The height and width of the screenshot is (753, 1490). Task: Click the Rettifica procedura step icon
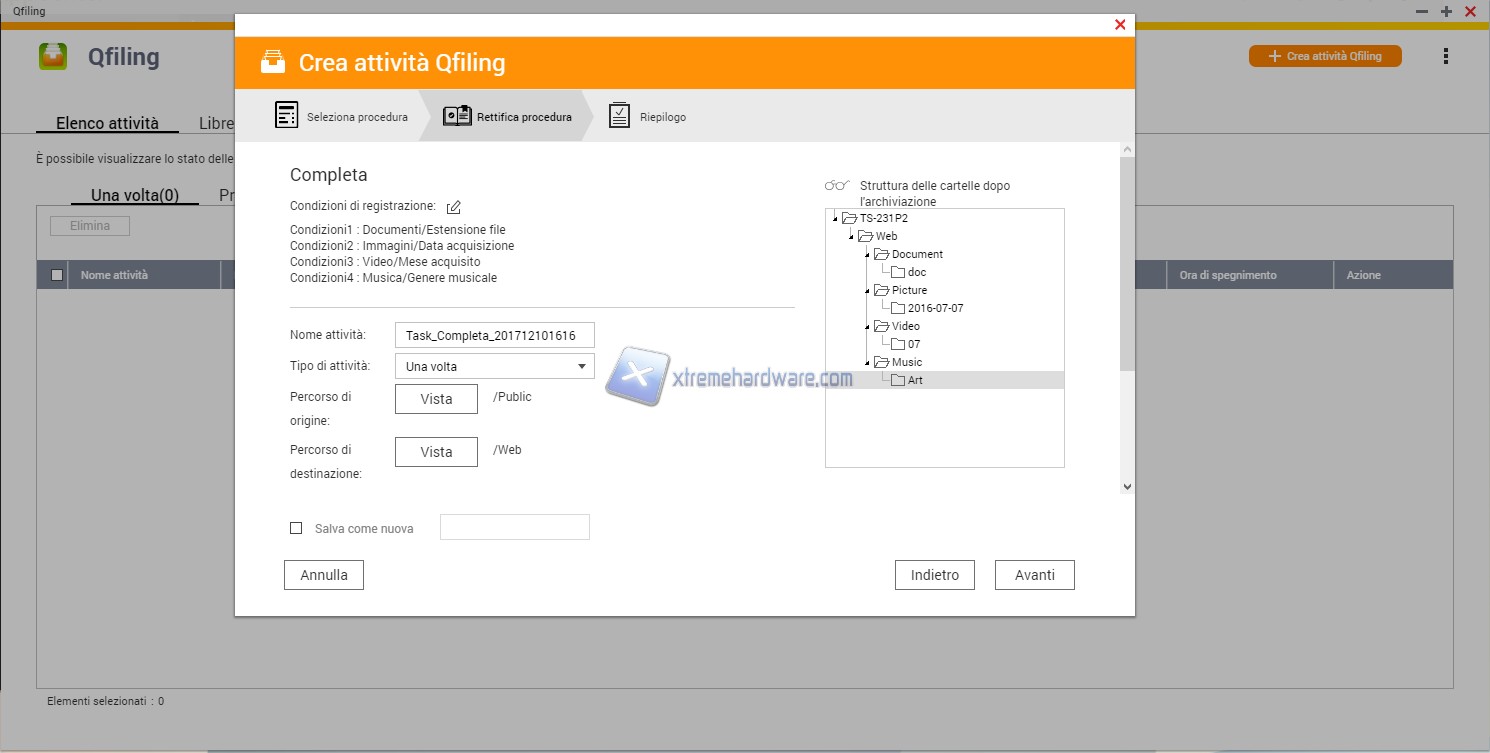[x=457, y=116]
